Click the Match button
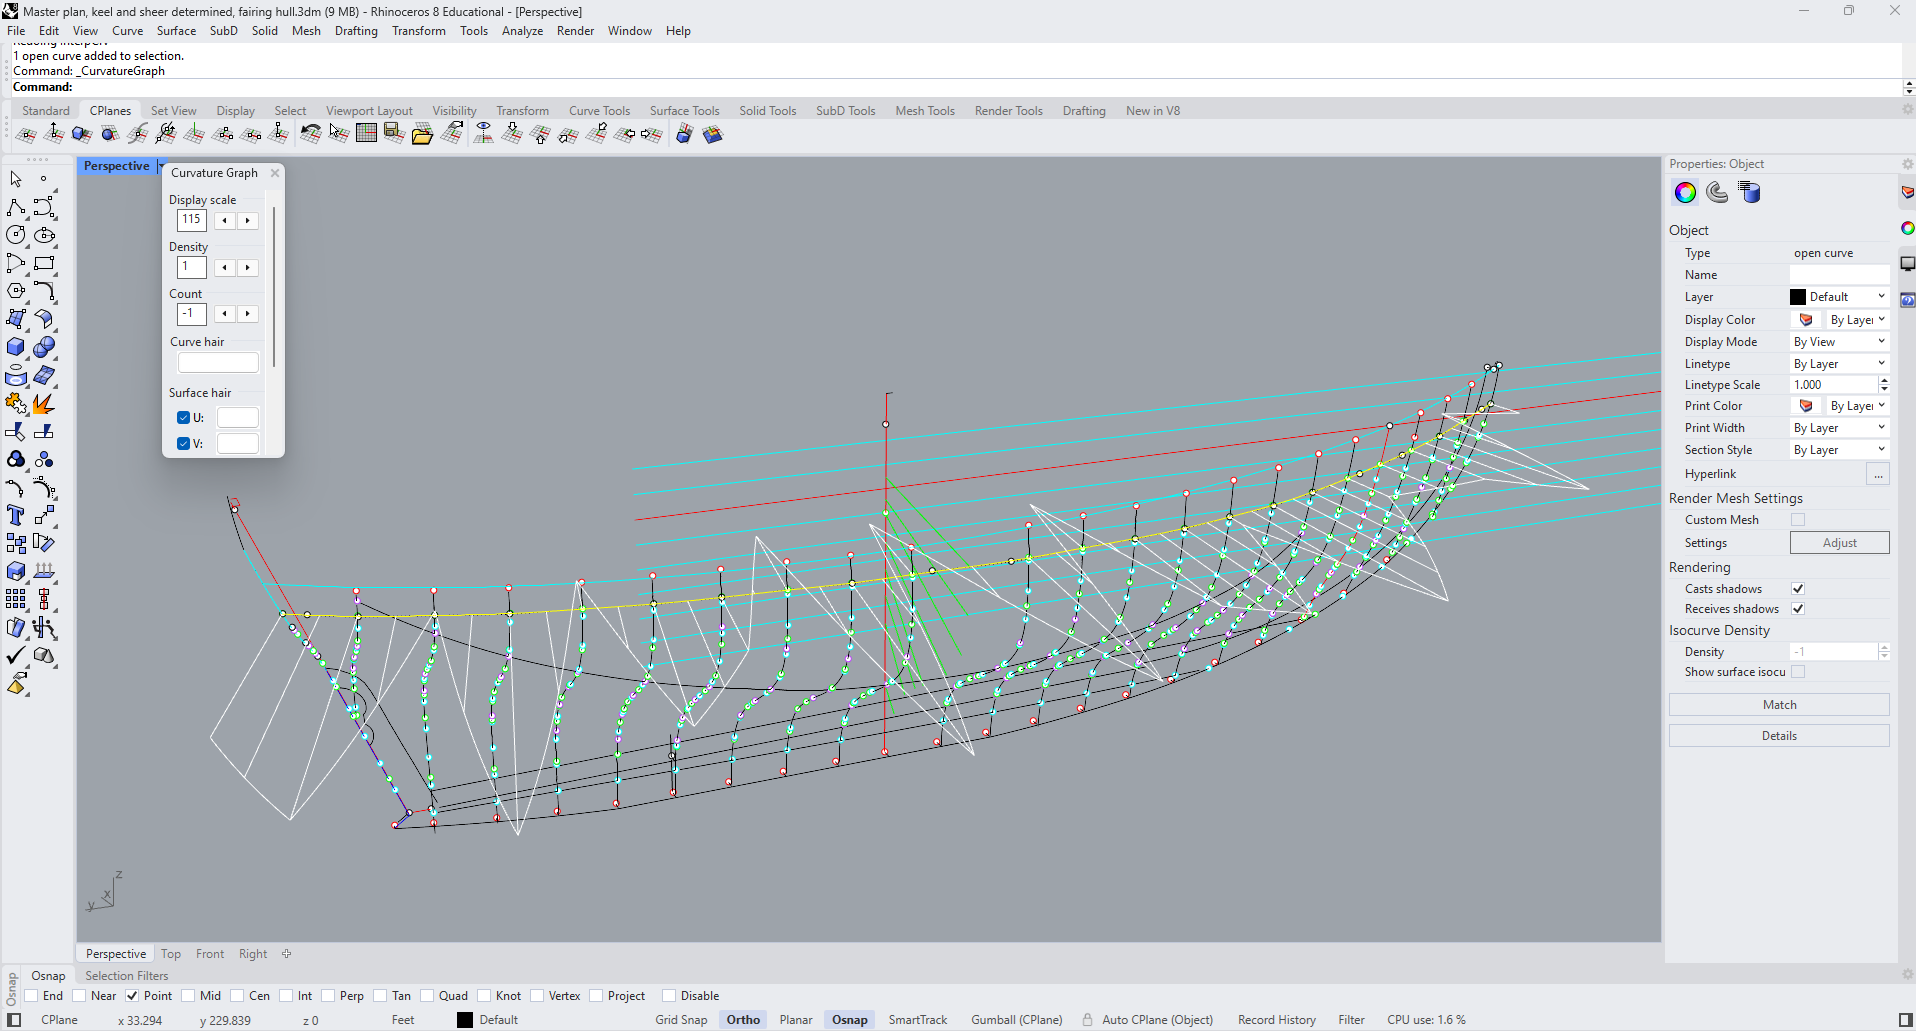Image resolution: width=1916 pixels, height=1031 pixels. click(1778, 705)
